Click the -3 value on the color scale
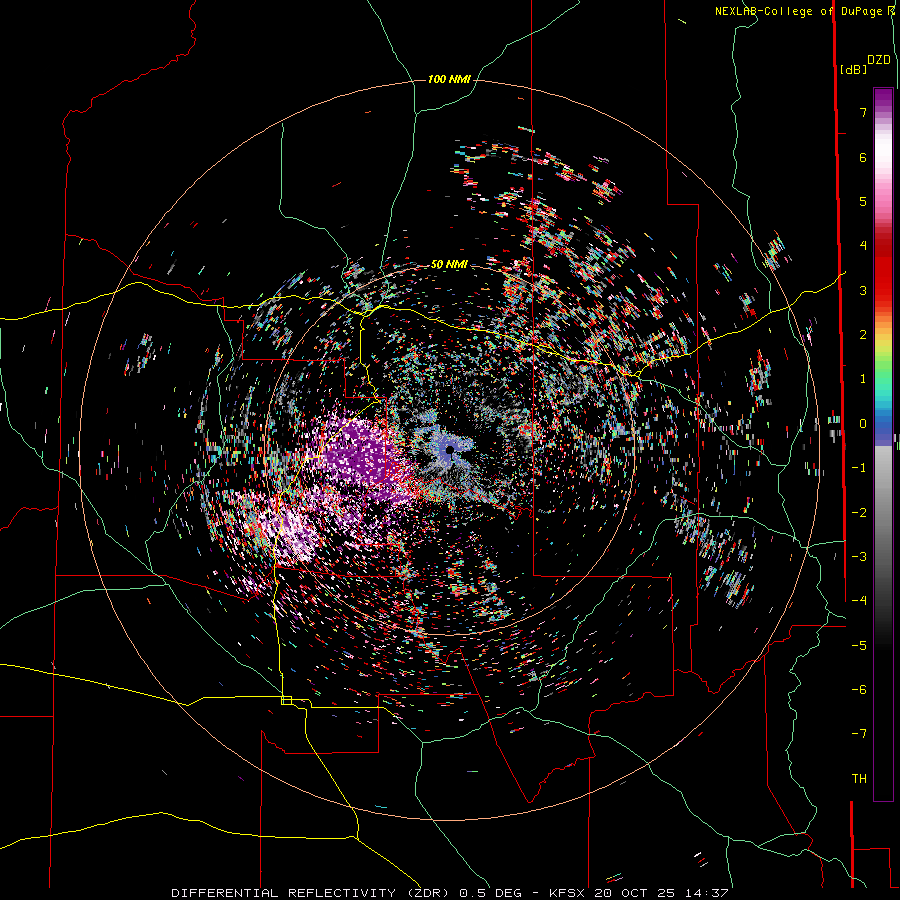 (x=859, y=557)
